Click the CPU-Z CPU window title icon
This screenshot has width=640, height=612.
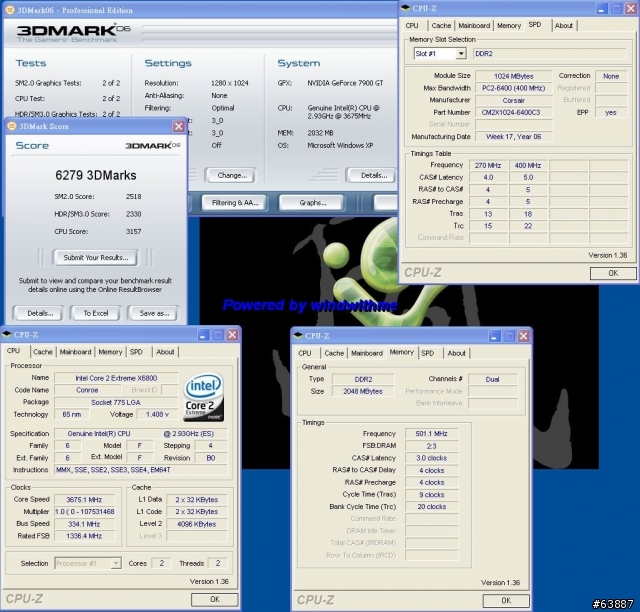pos(7,335)
